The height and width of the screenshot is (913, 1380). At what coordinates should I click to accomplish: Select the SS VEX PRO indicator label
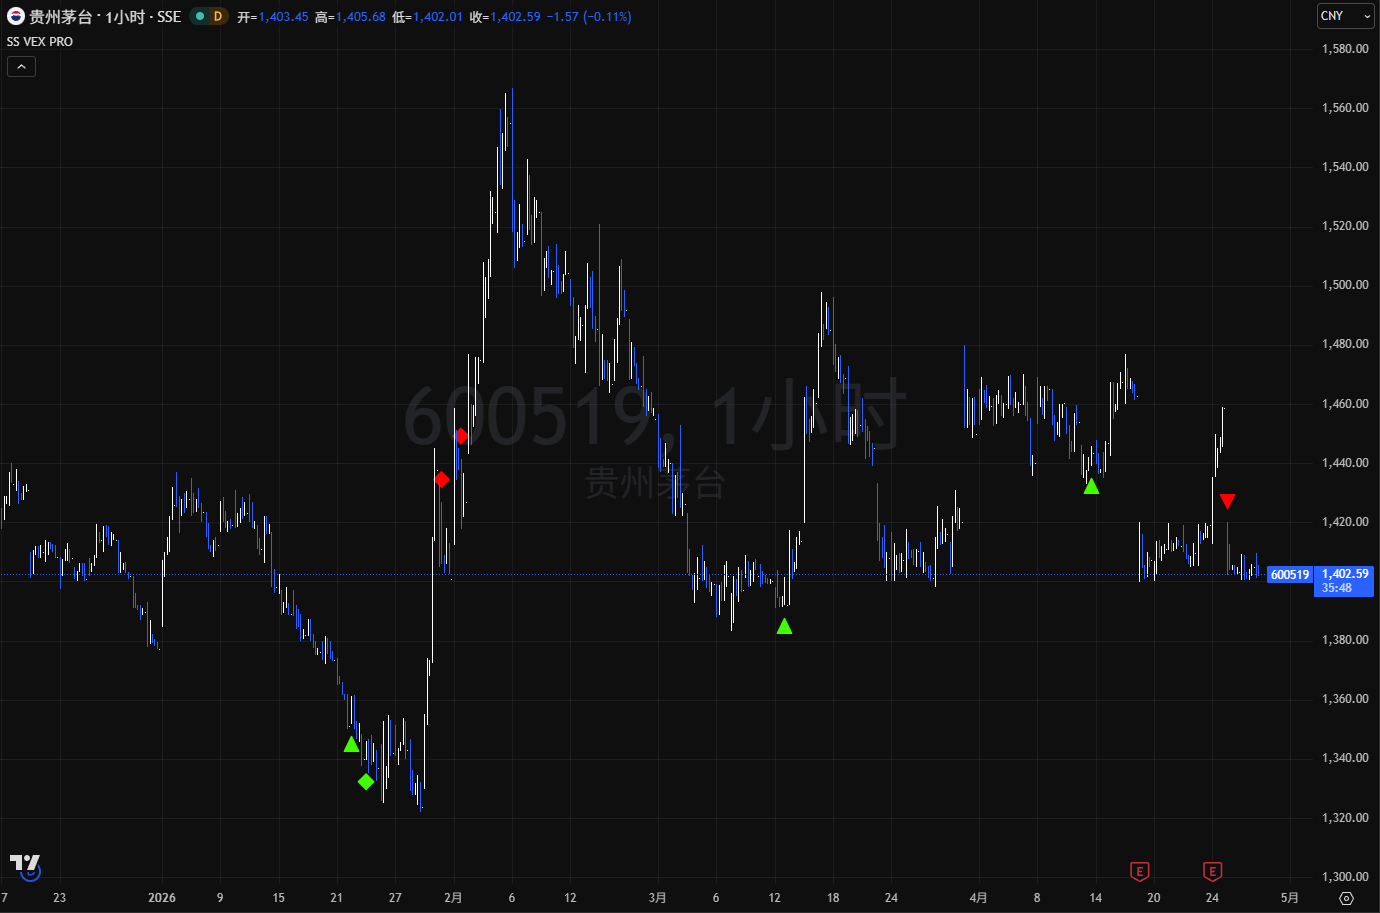(x=40, y=42)
